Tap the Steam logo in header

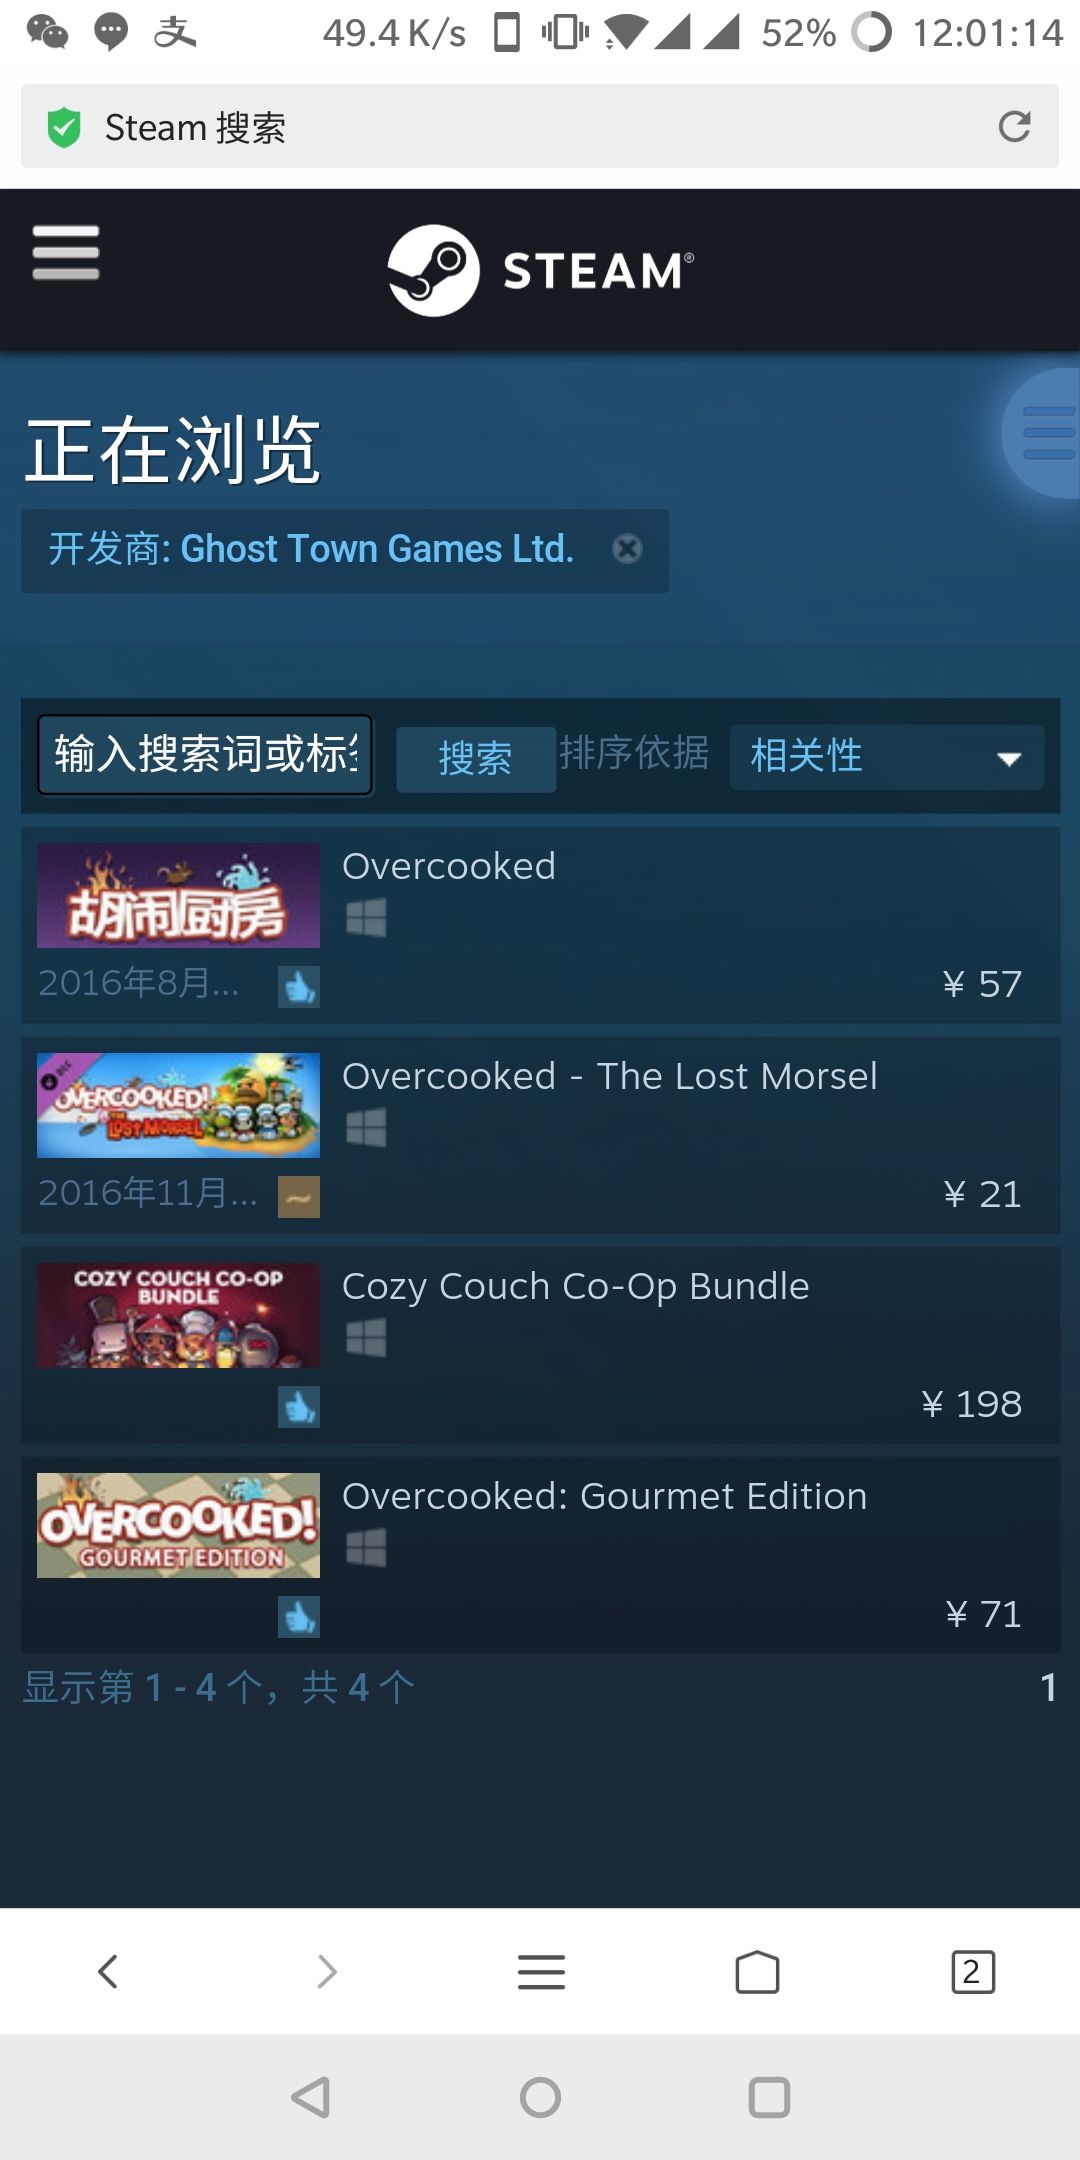coord(540,270)
